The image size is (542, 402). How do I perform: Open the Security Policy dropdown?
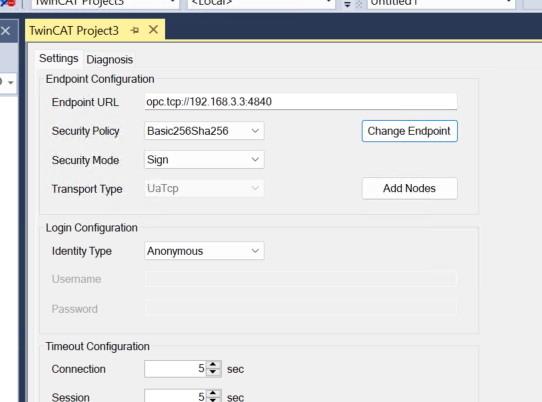coord(204,131)
